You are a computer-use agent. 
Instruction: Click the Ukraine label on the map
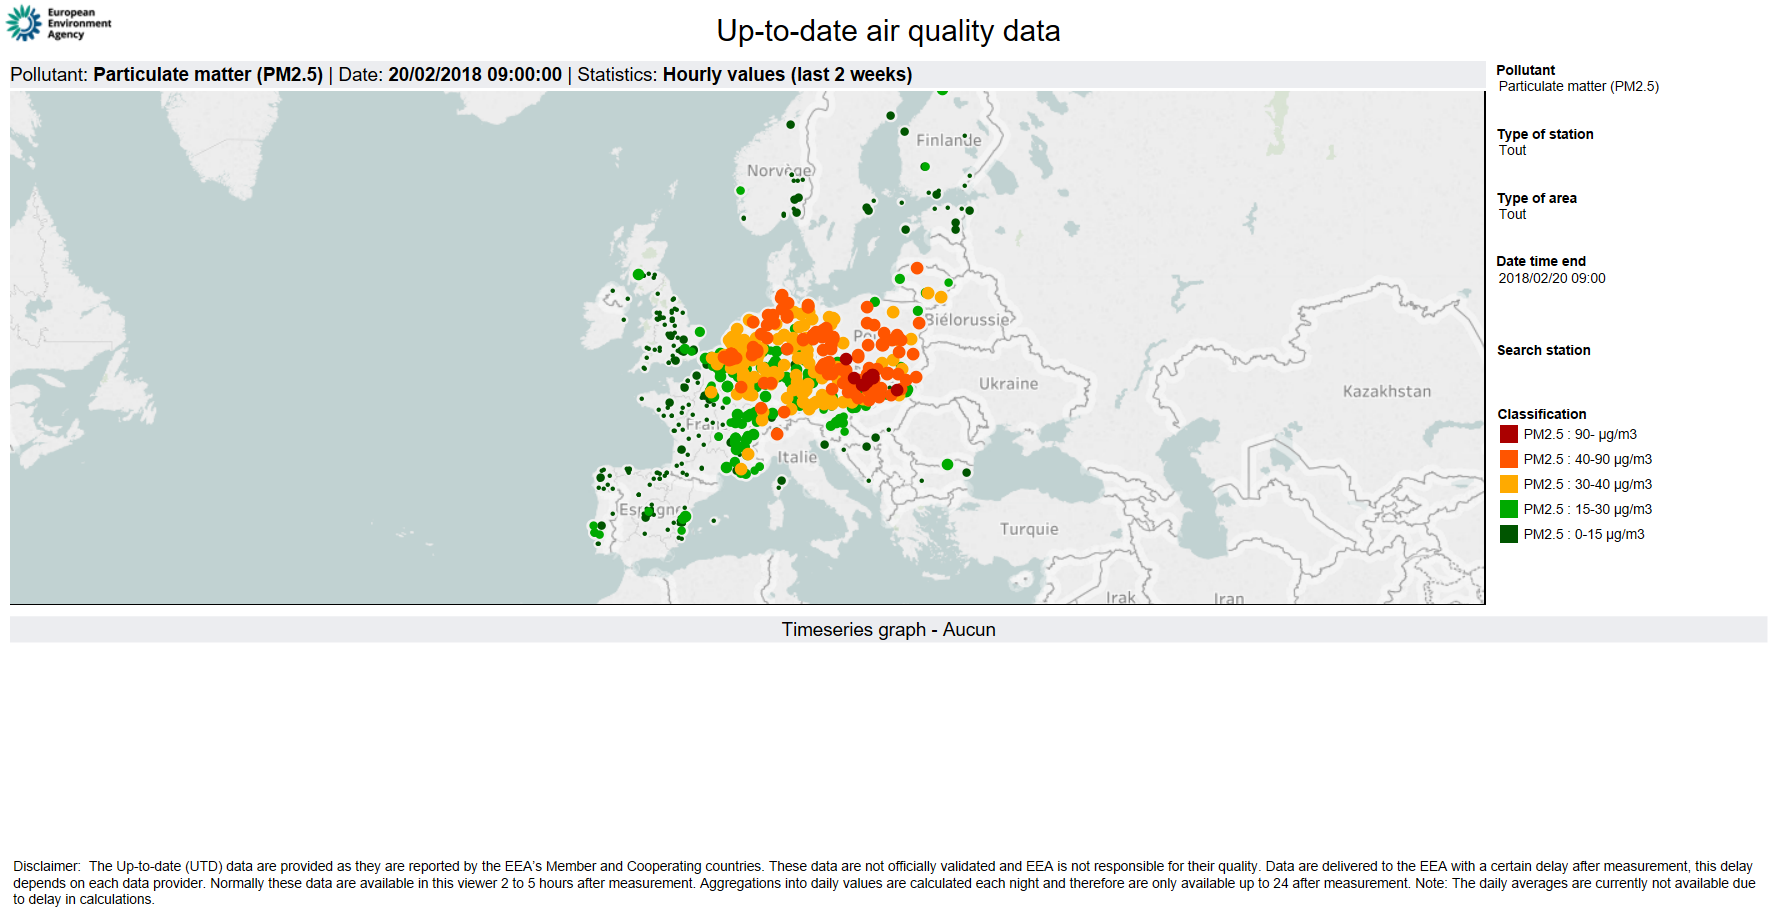pyautogui.click(x=1008, y=384)
